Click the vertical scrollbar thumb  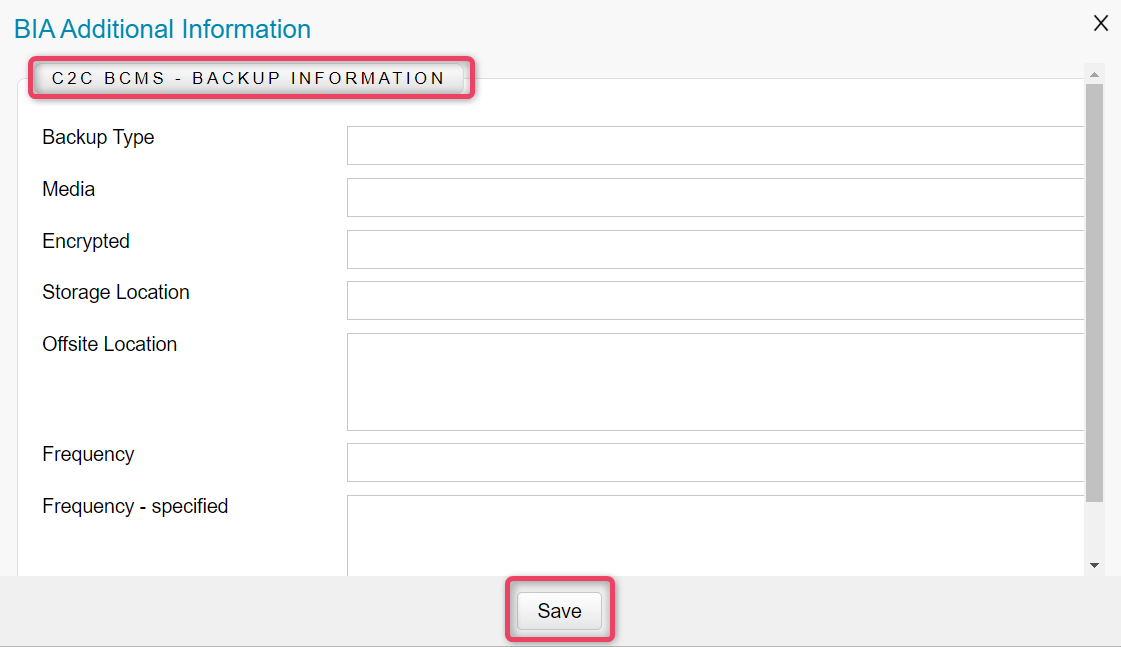(x=1094, y=290)
